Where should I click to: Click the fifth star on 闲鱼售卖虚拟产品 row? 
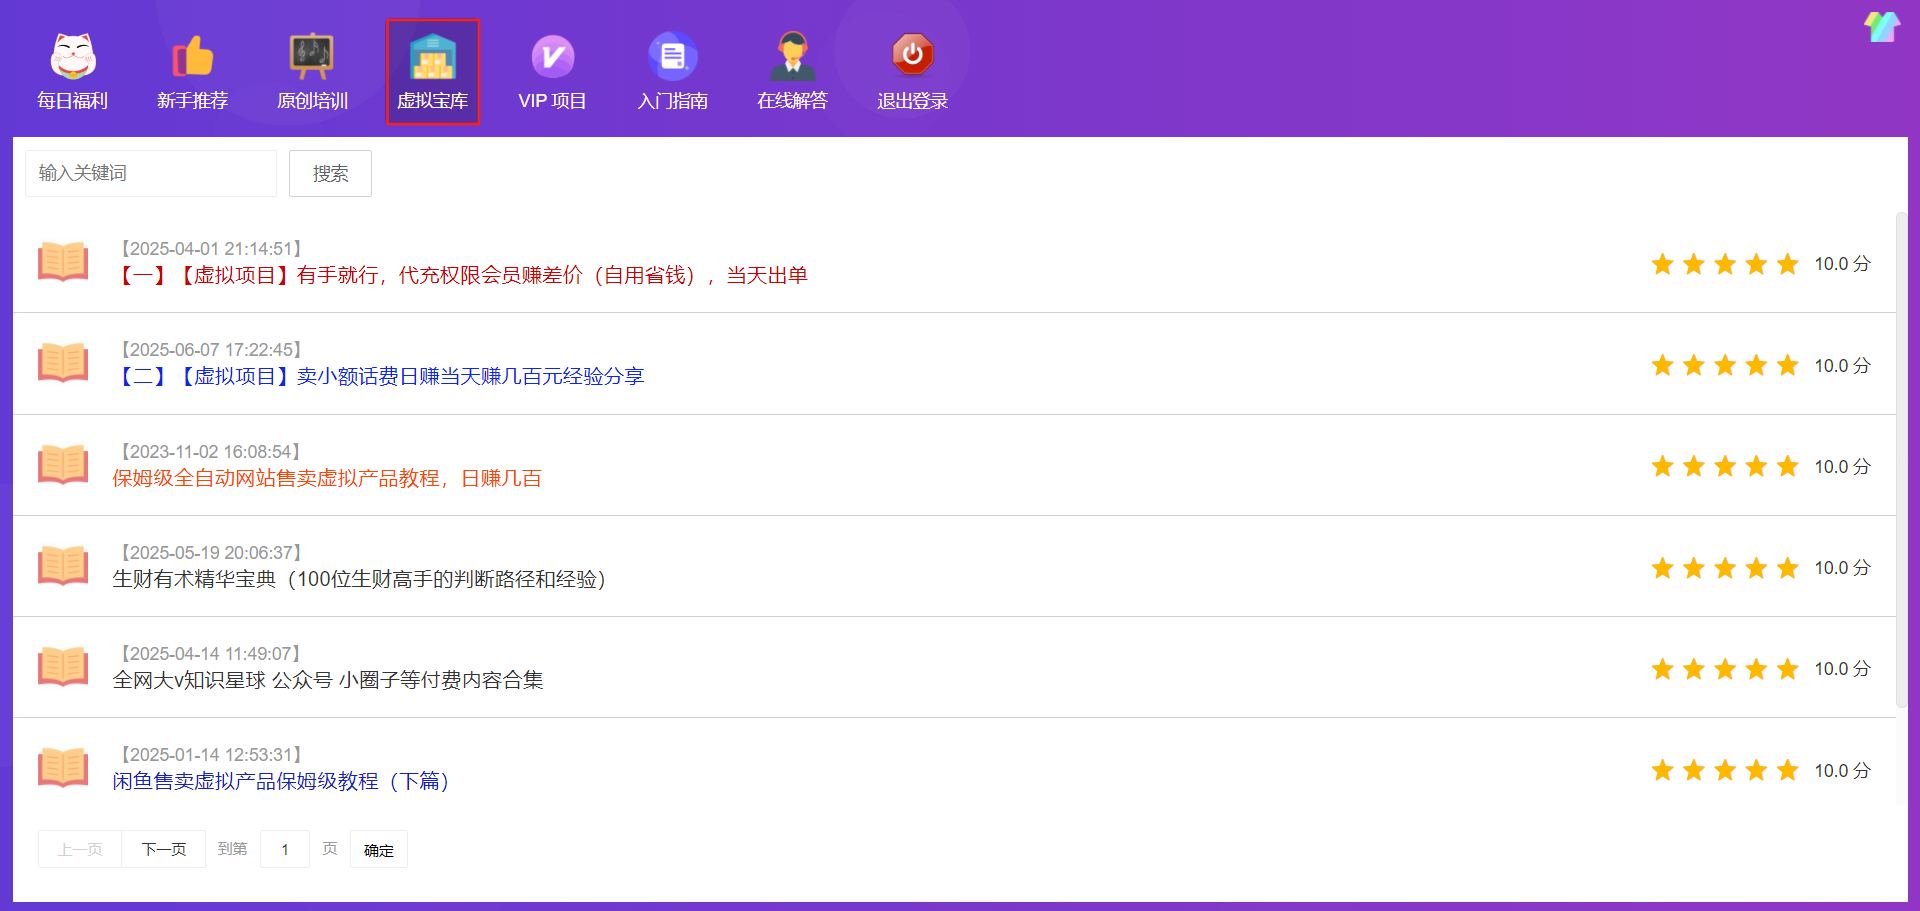pos(1787,770)
